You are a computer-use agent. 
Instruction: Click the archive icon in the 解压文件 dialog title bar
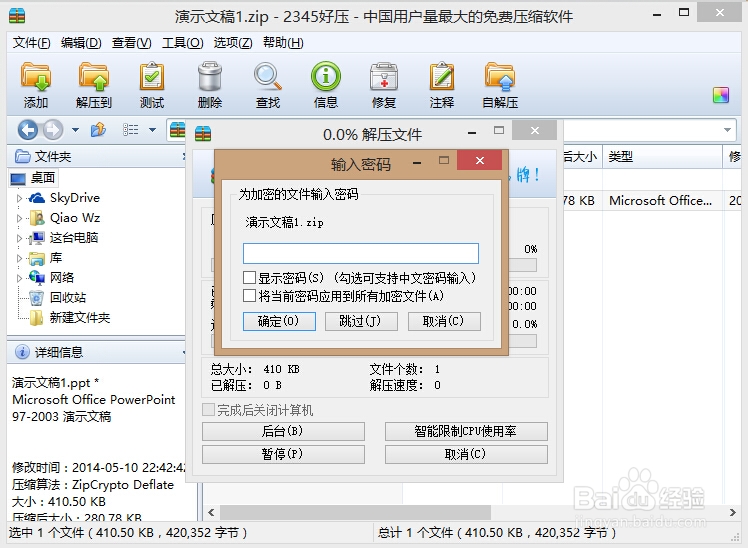coord(203,134)
